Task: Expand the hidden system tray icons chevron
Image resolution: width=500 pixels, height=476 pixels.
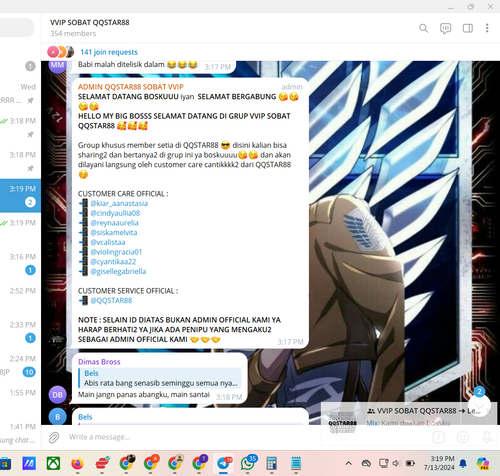Action: point(348,463)
